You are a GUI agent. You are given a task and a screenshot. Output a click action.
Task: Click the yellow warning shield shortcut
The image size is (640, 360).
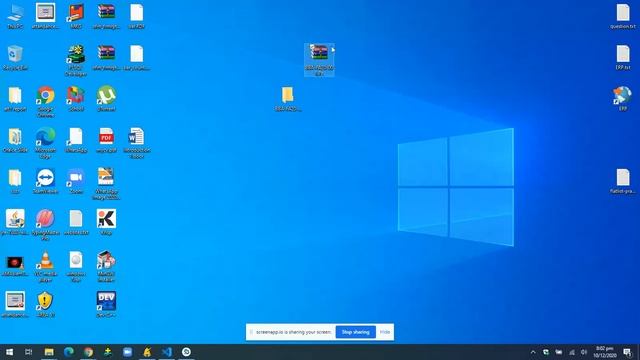45,304
